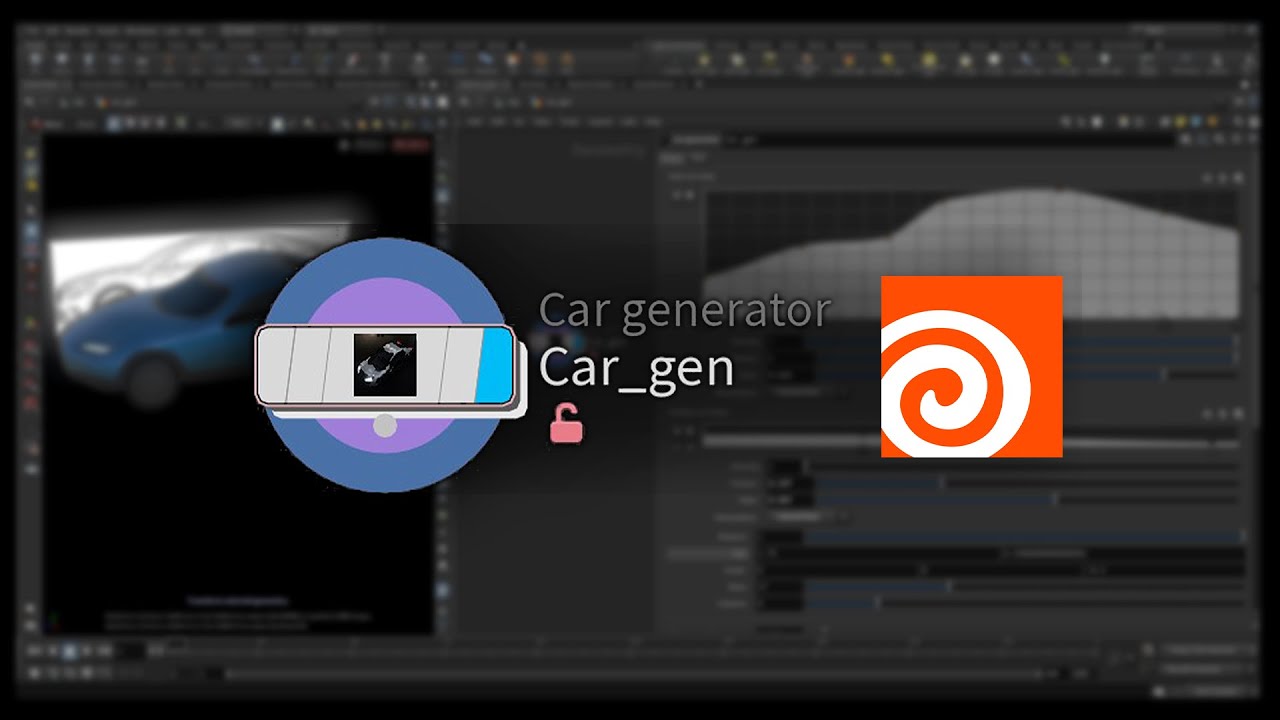
Task: Click the red open padlock icon
Action: tap(566, 424)
